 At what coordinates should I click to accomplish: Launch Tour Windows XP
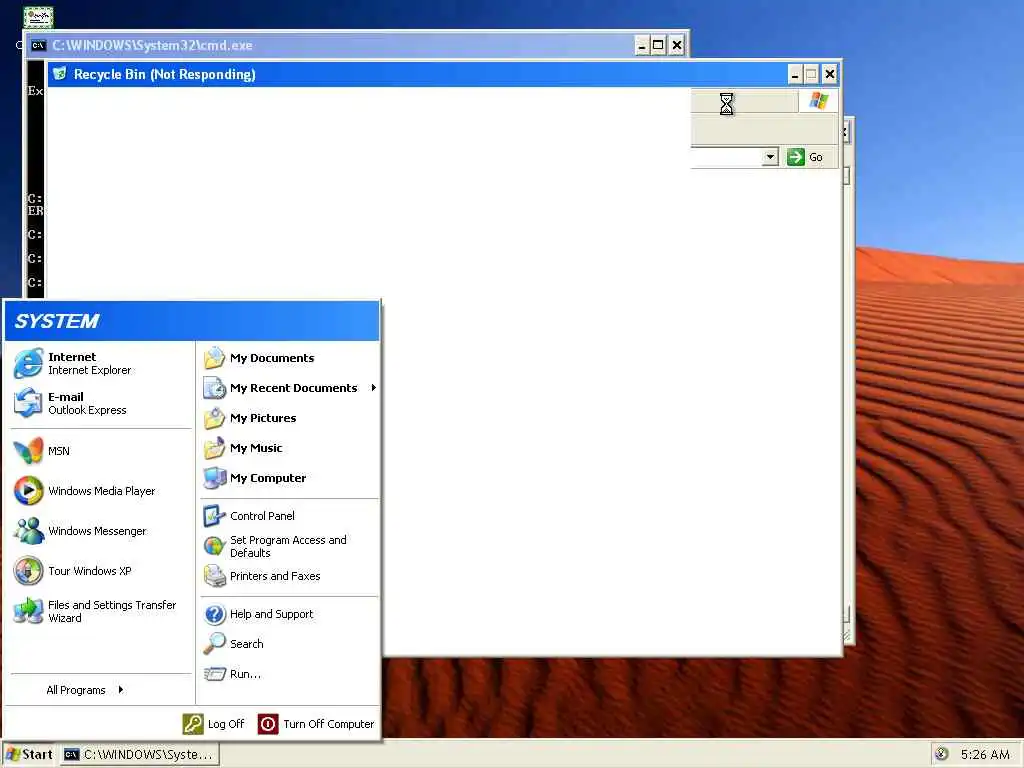[x=101, y=571]
